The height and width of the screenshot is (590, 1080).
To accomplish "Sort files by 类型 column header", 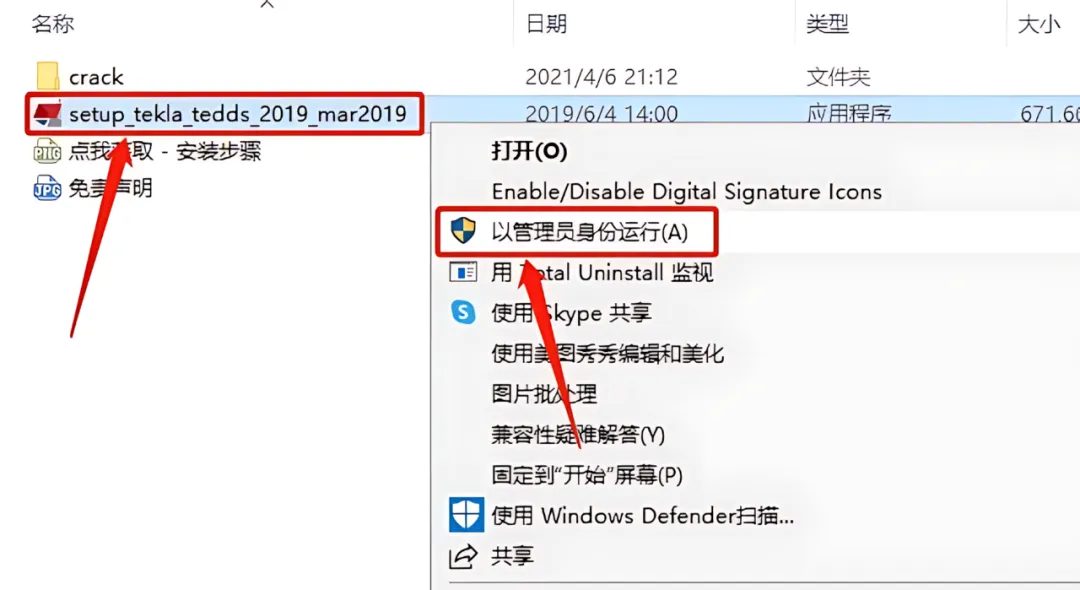I will (x=827, y=24).
